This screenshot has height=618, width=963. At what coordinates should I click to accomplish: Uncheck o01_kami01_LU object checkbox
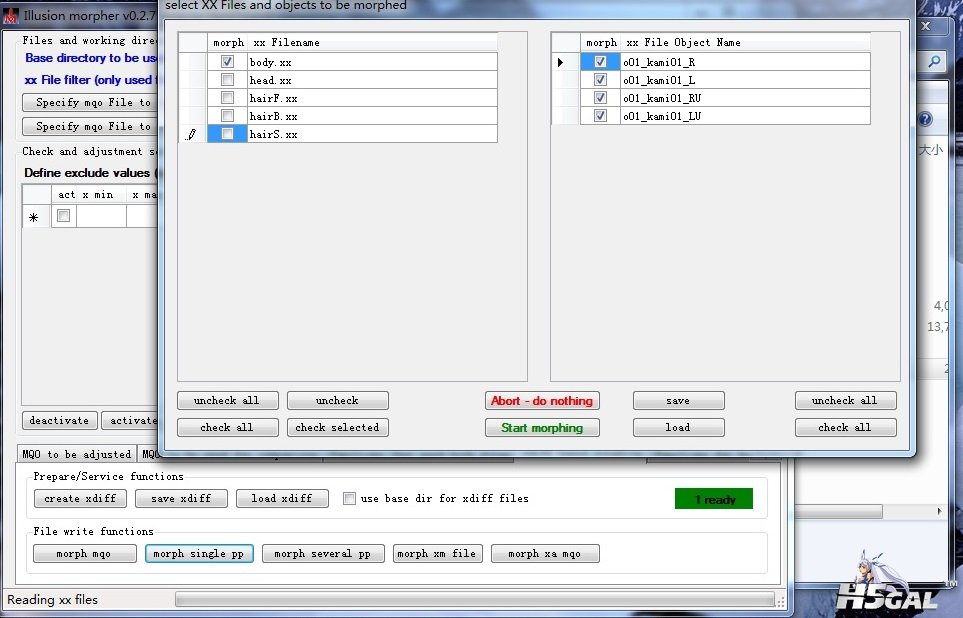tap(600, 116)
